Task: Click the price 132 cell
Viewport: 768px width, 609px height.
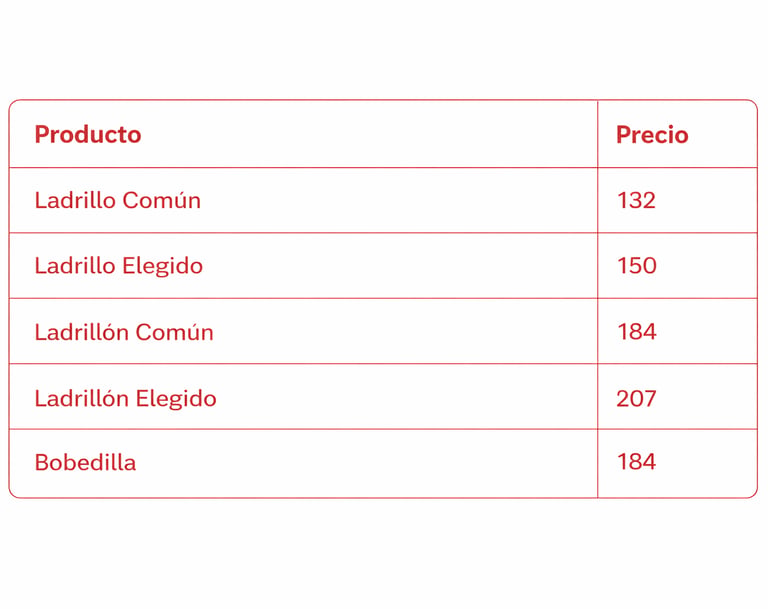Action: point(677,200)
